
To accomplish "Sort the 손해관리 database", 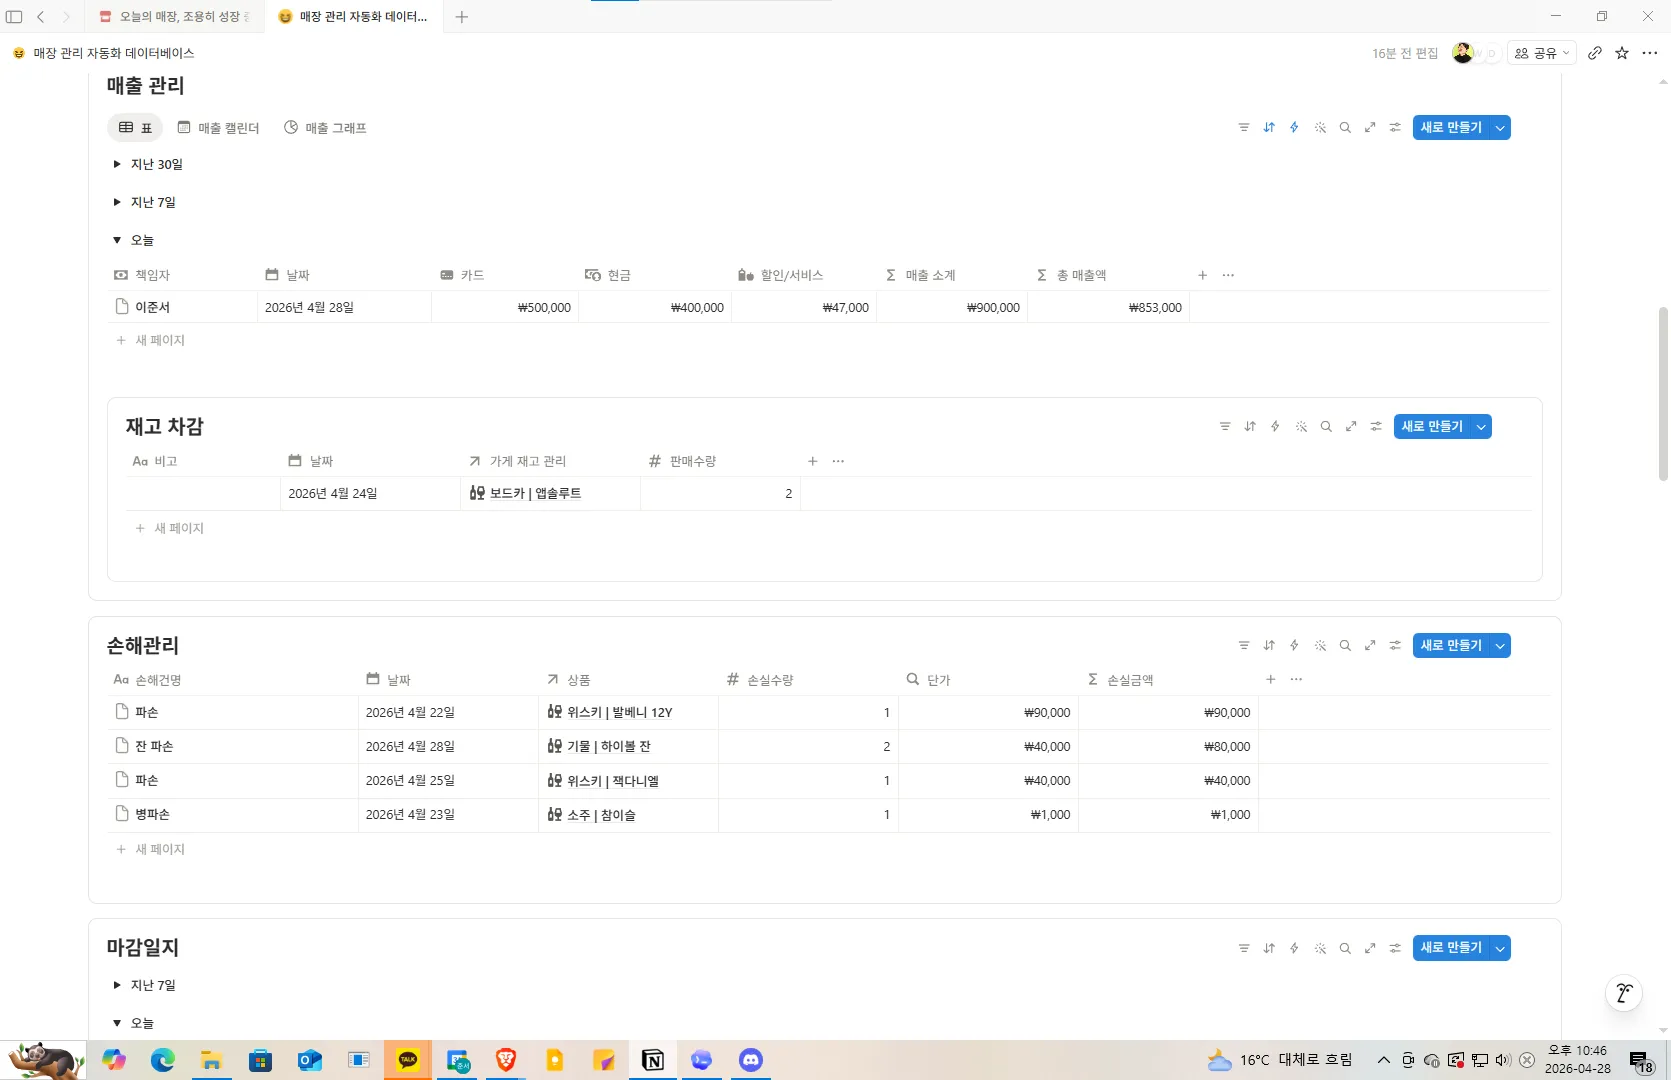I will click(x=1269, y=646).
